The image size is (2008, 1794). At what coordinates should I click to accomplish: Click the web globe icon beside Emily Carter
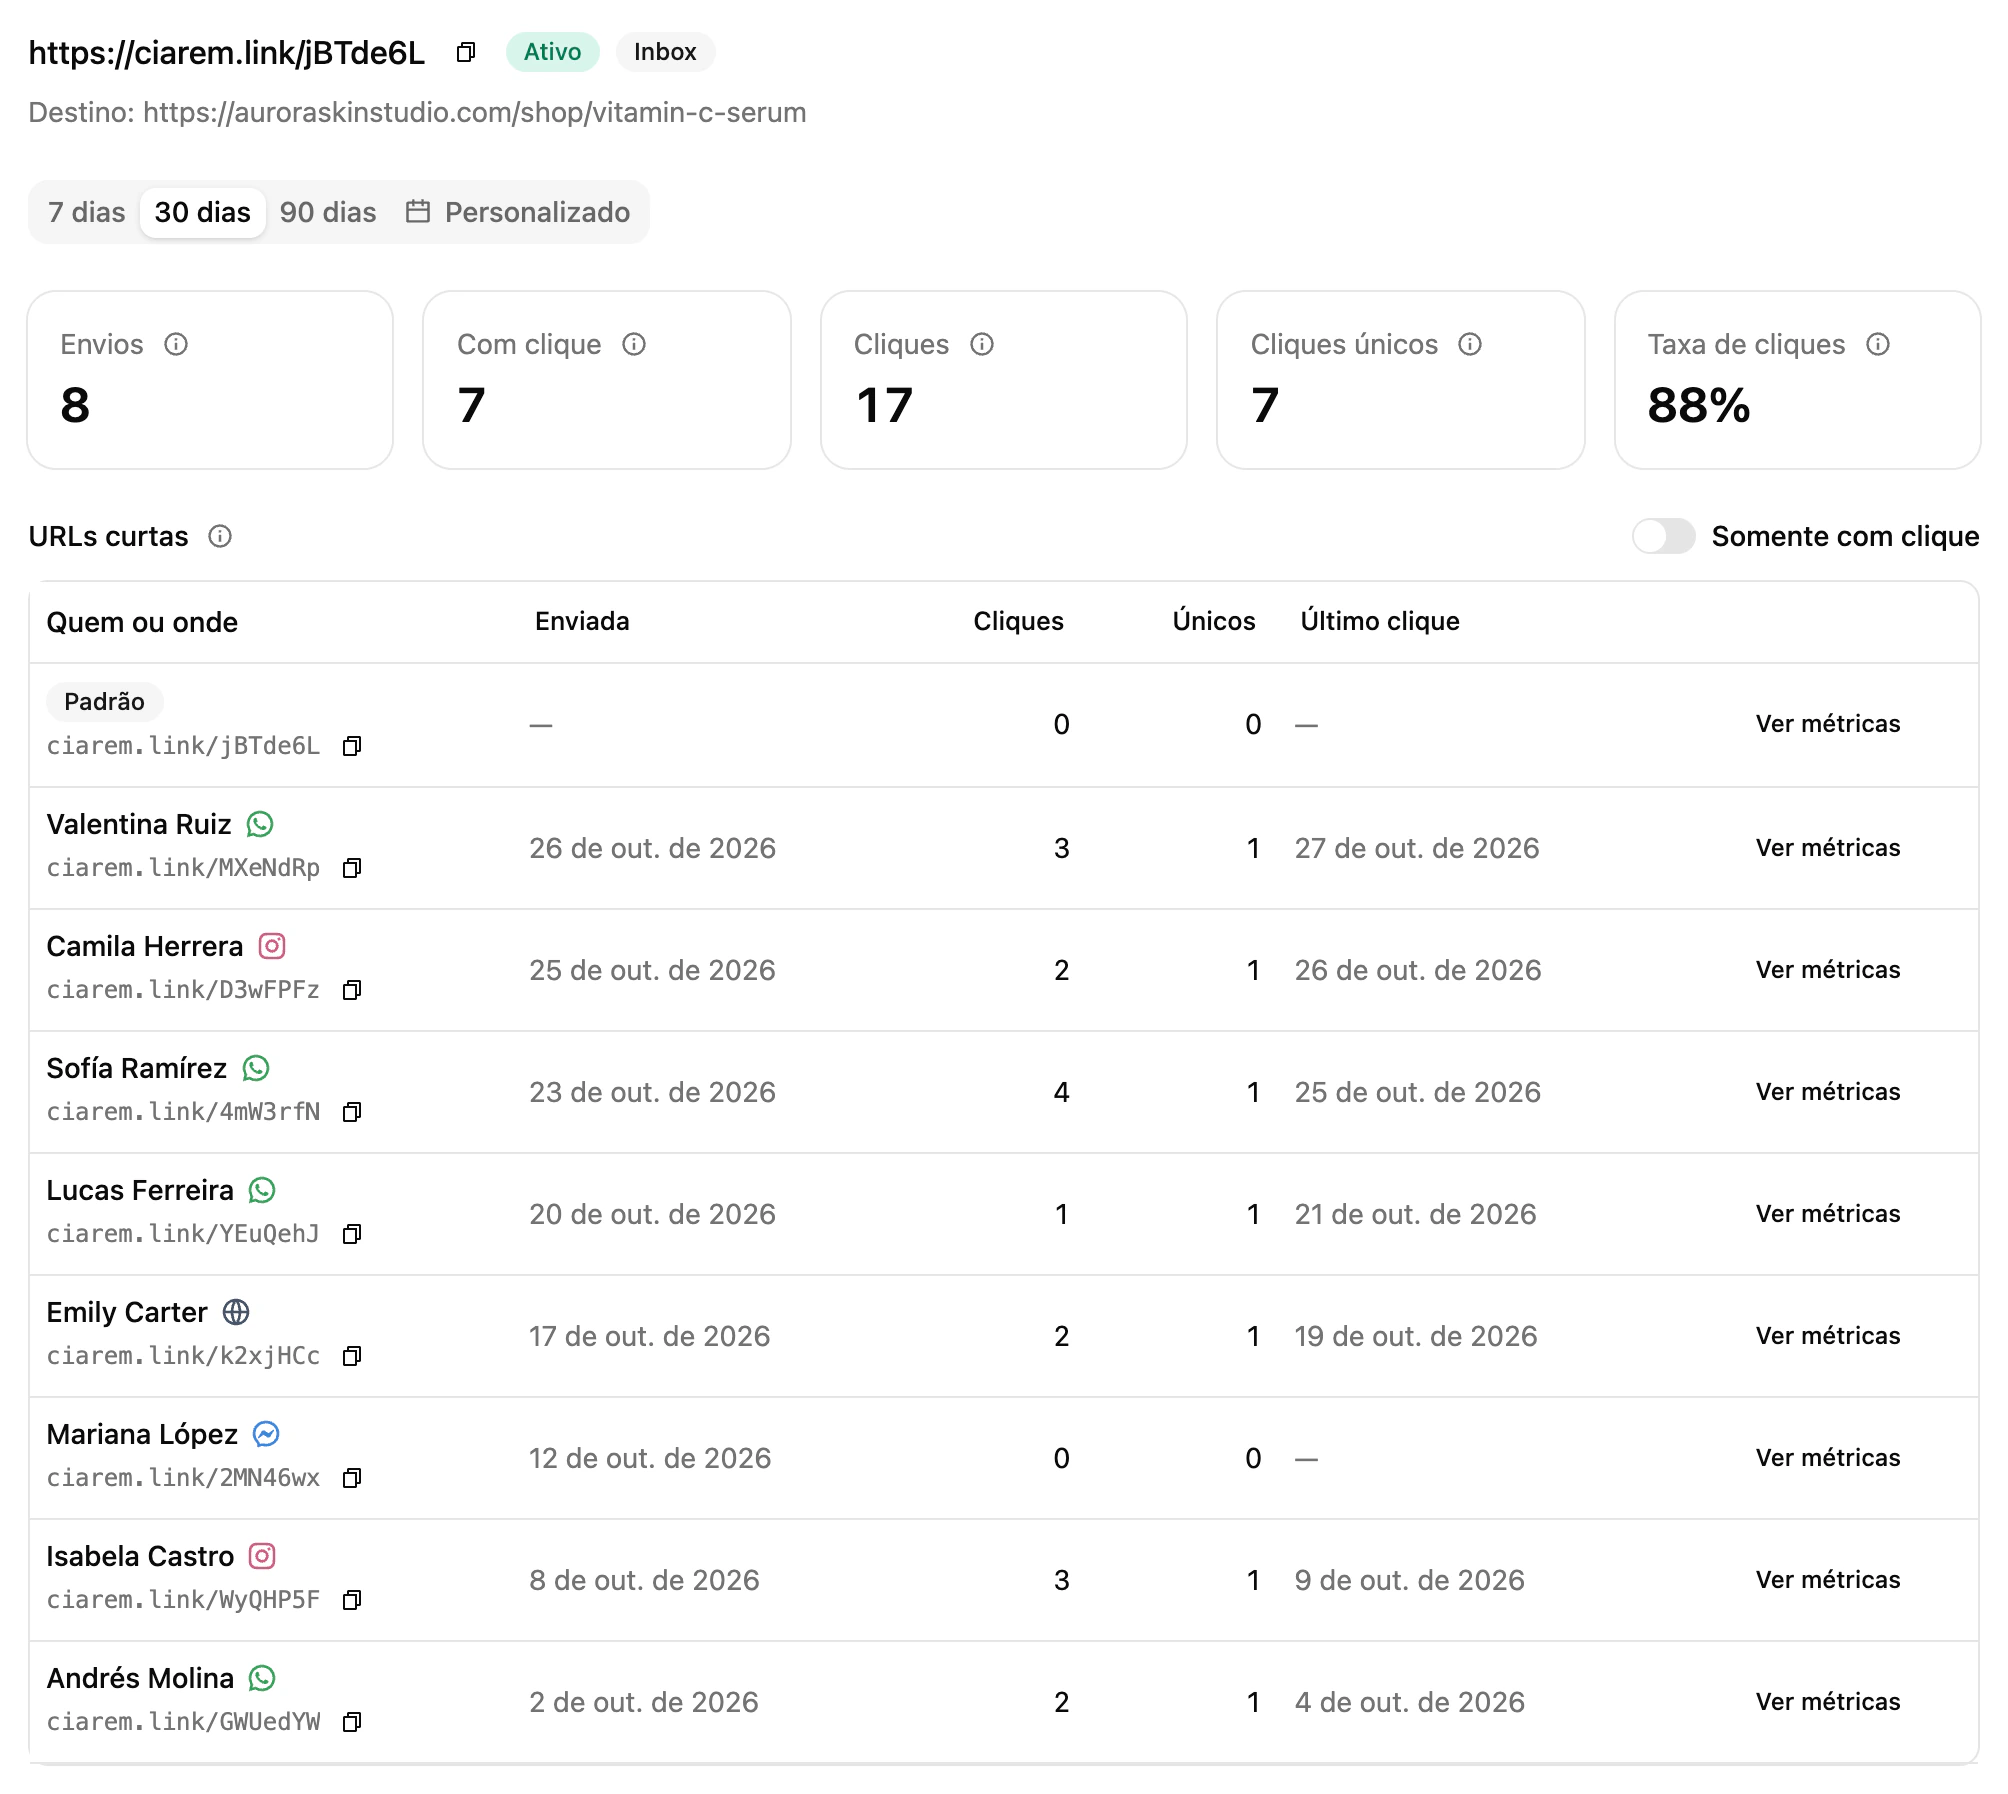(x=236, y=1312)
